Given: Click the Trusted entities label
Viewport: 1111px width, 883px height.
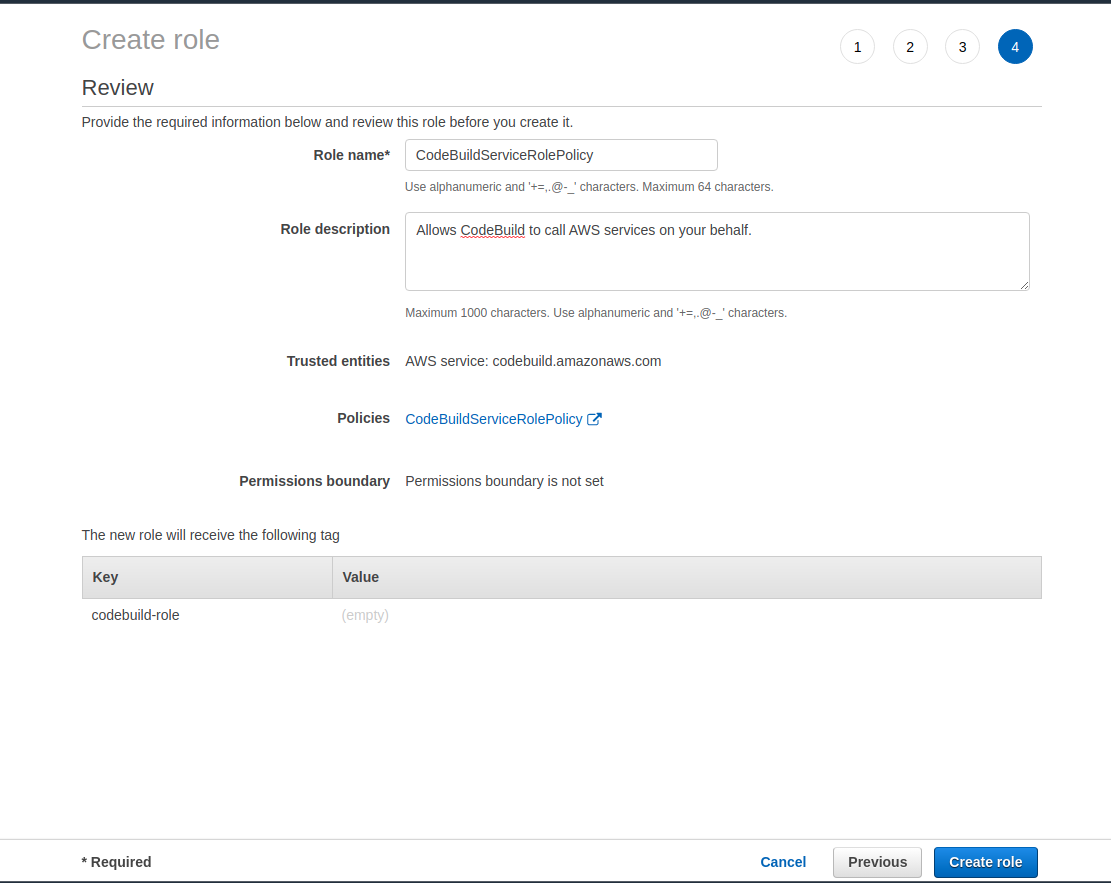Looking at the screenshot, I should point(338,361).
